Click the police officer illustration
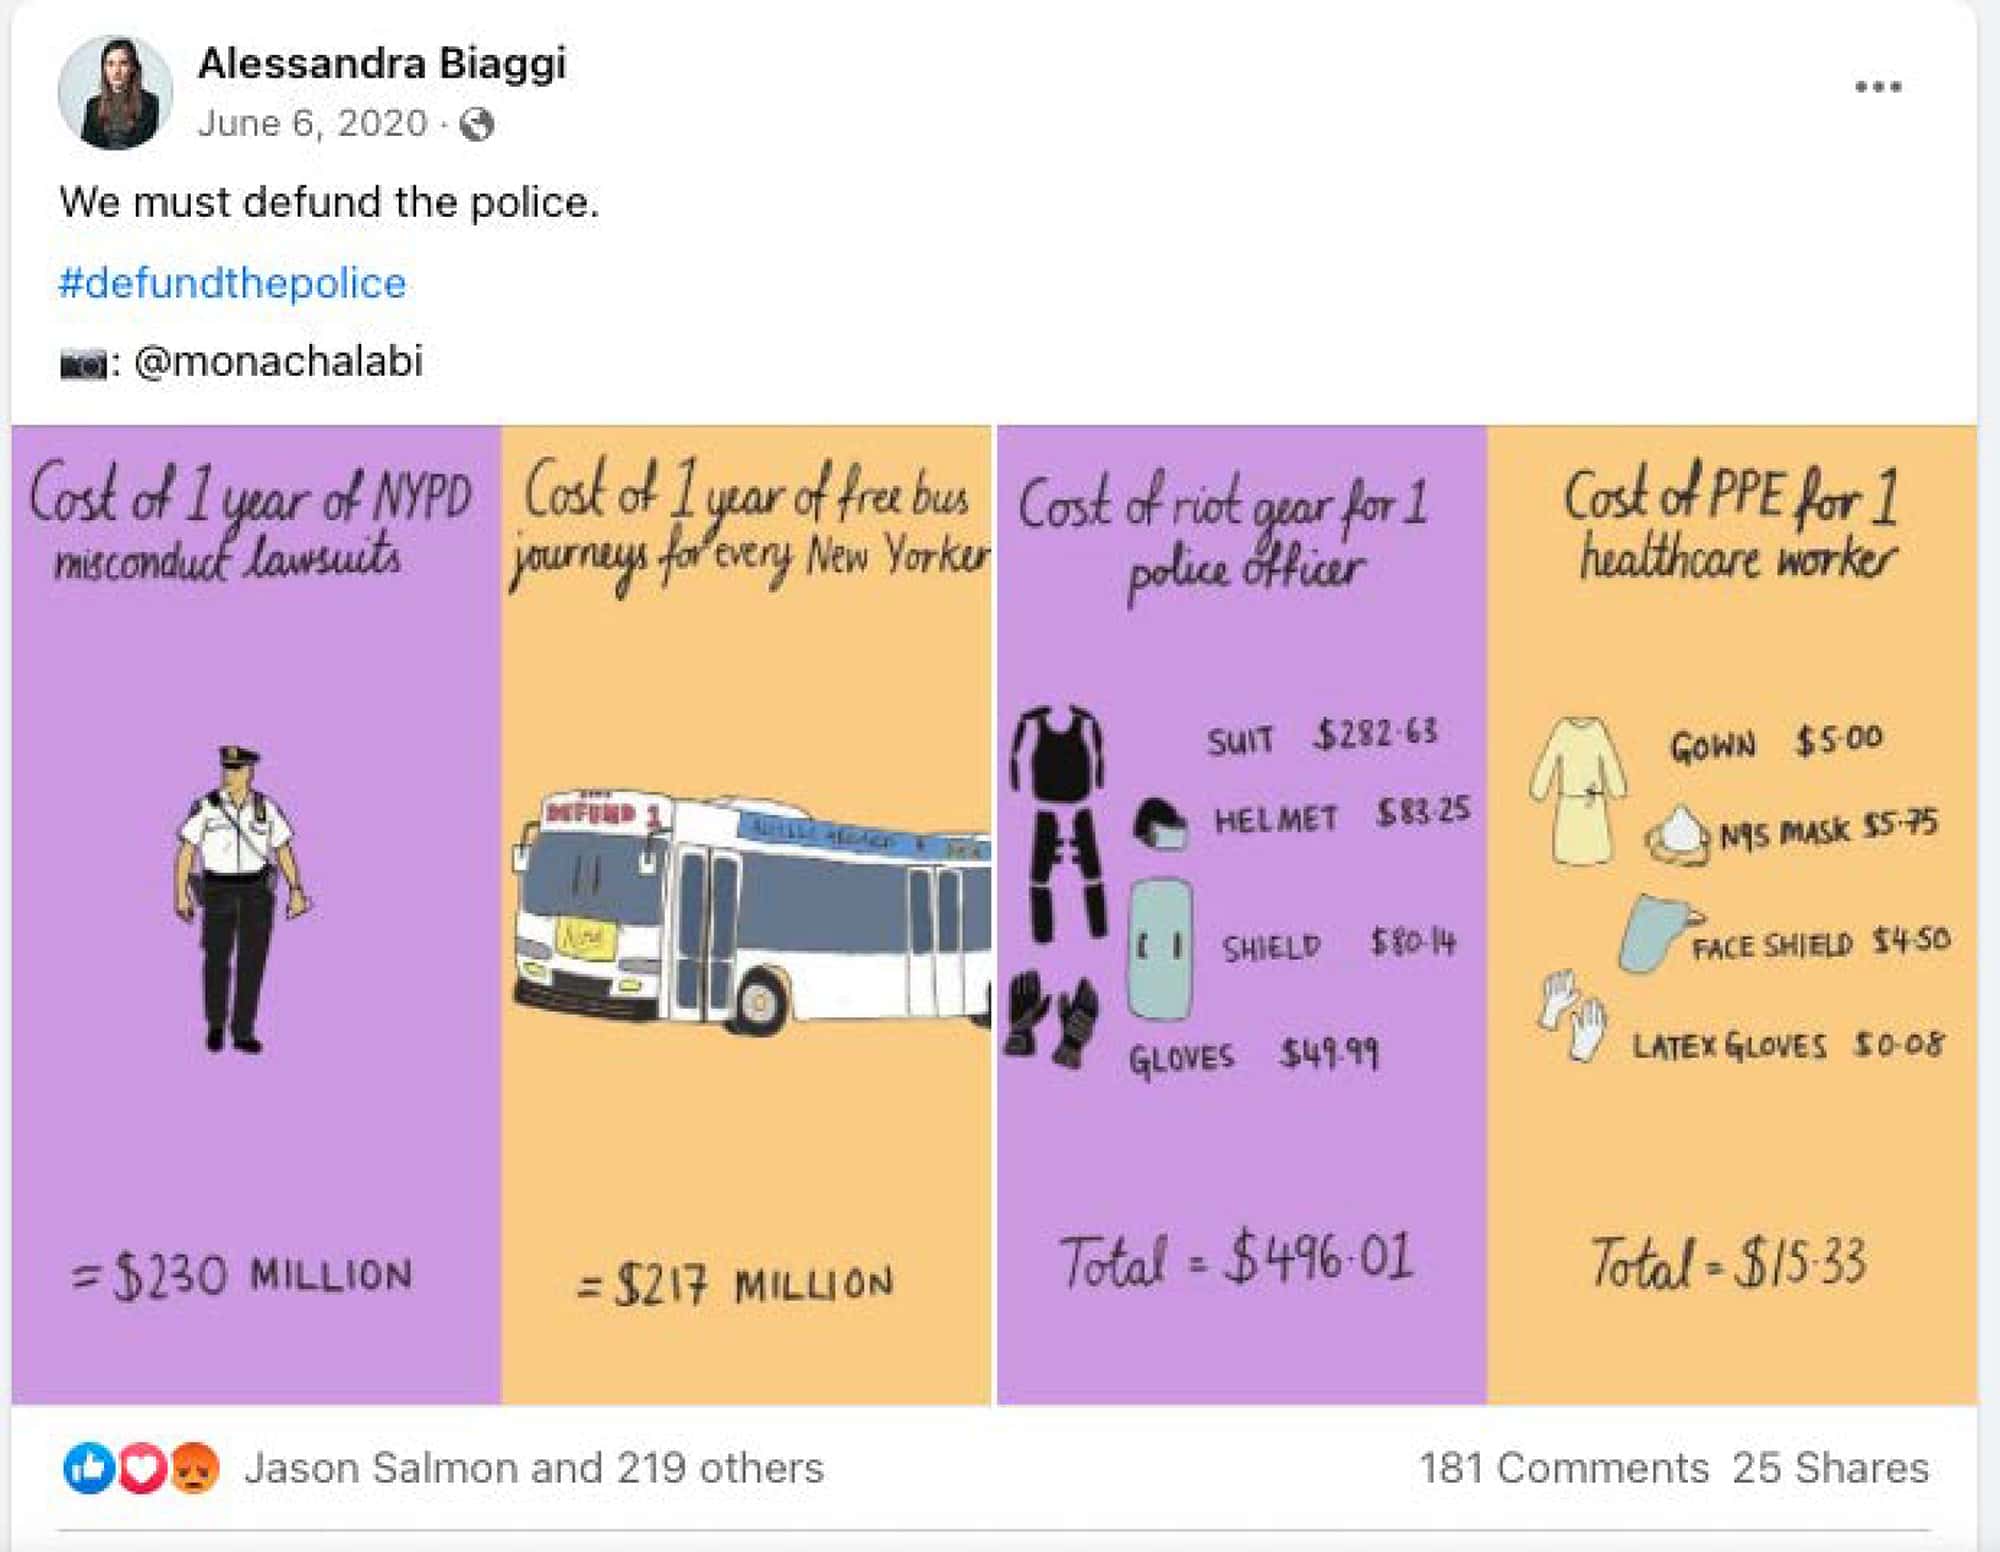This screenshot has height=1552, width=2000. pos(239,895)
